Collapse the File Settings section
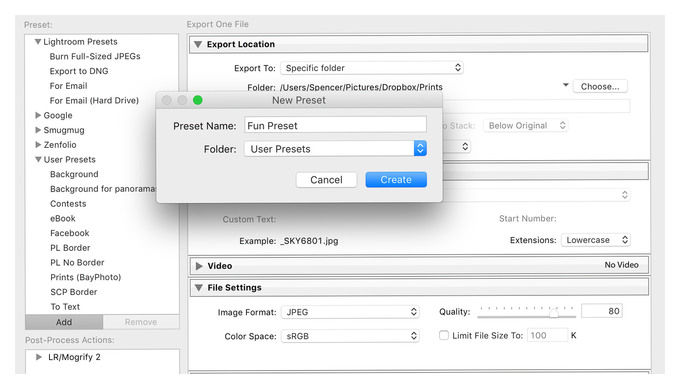 [199, 288]
